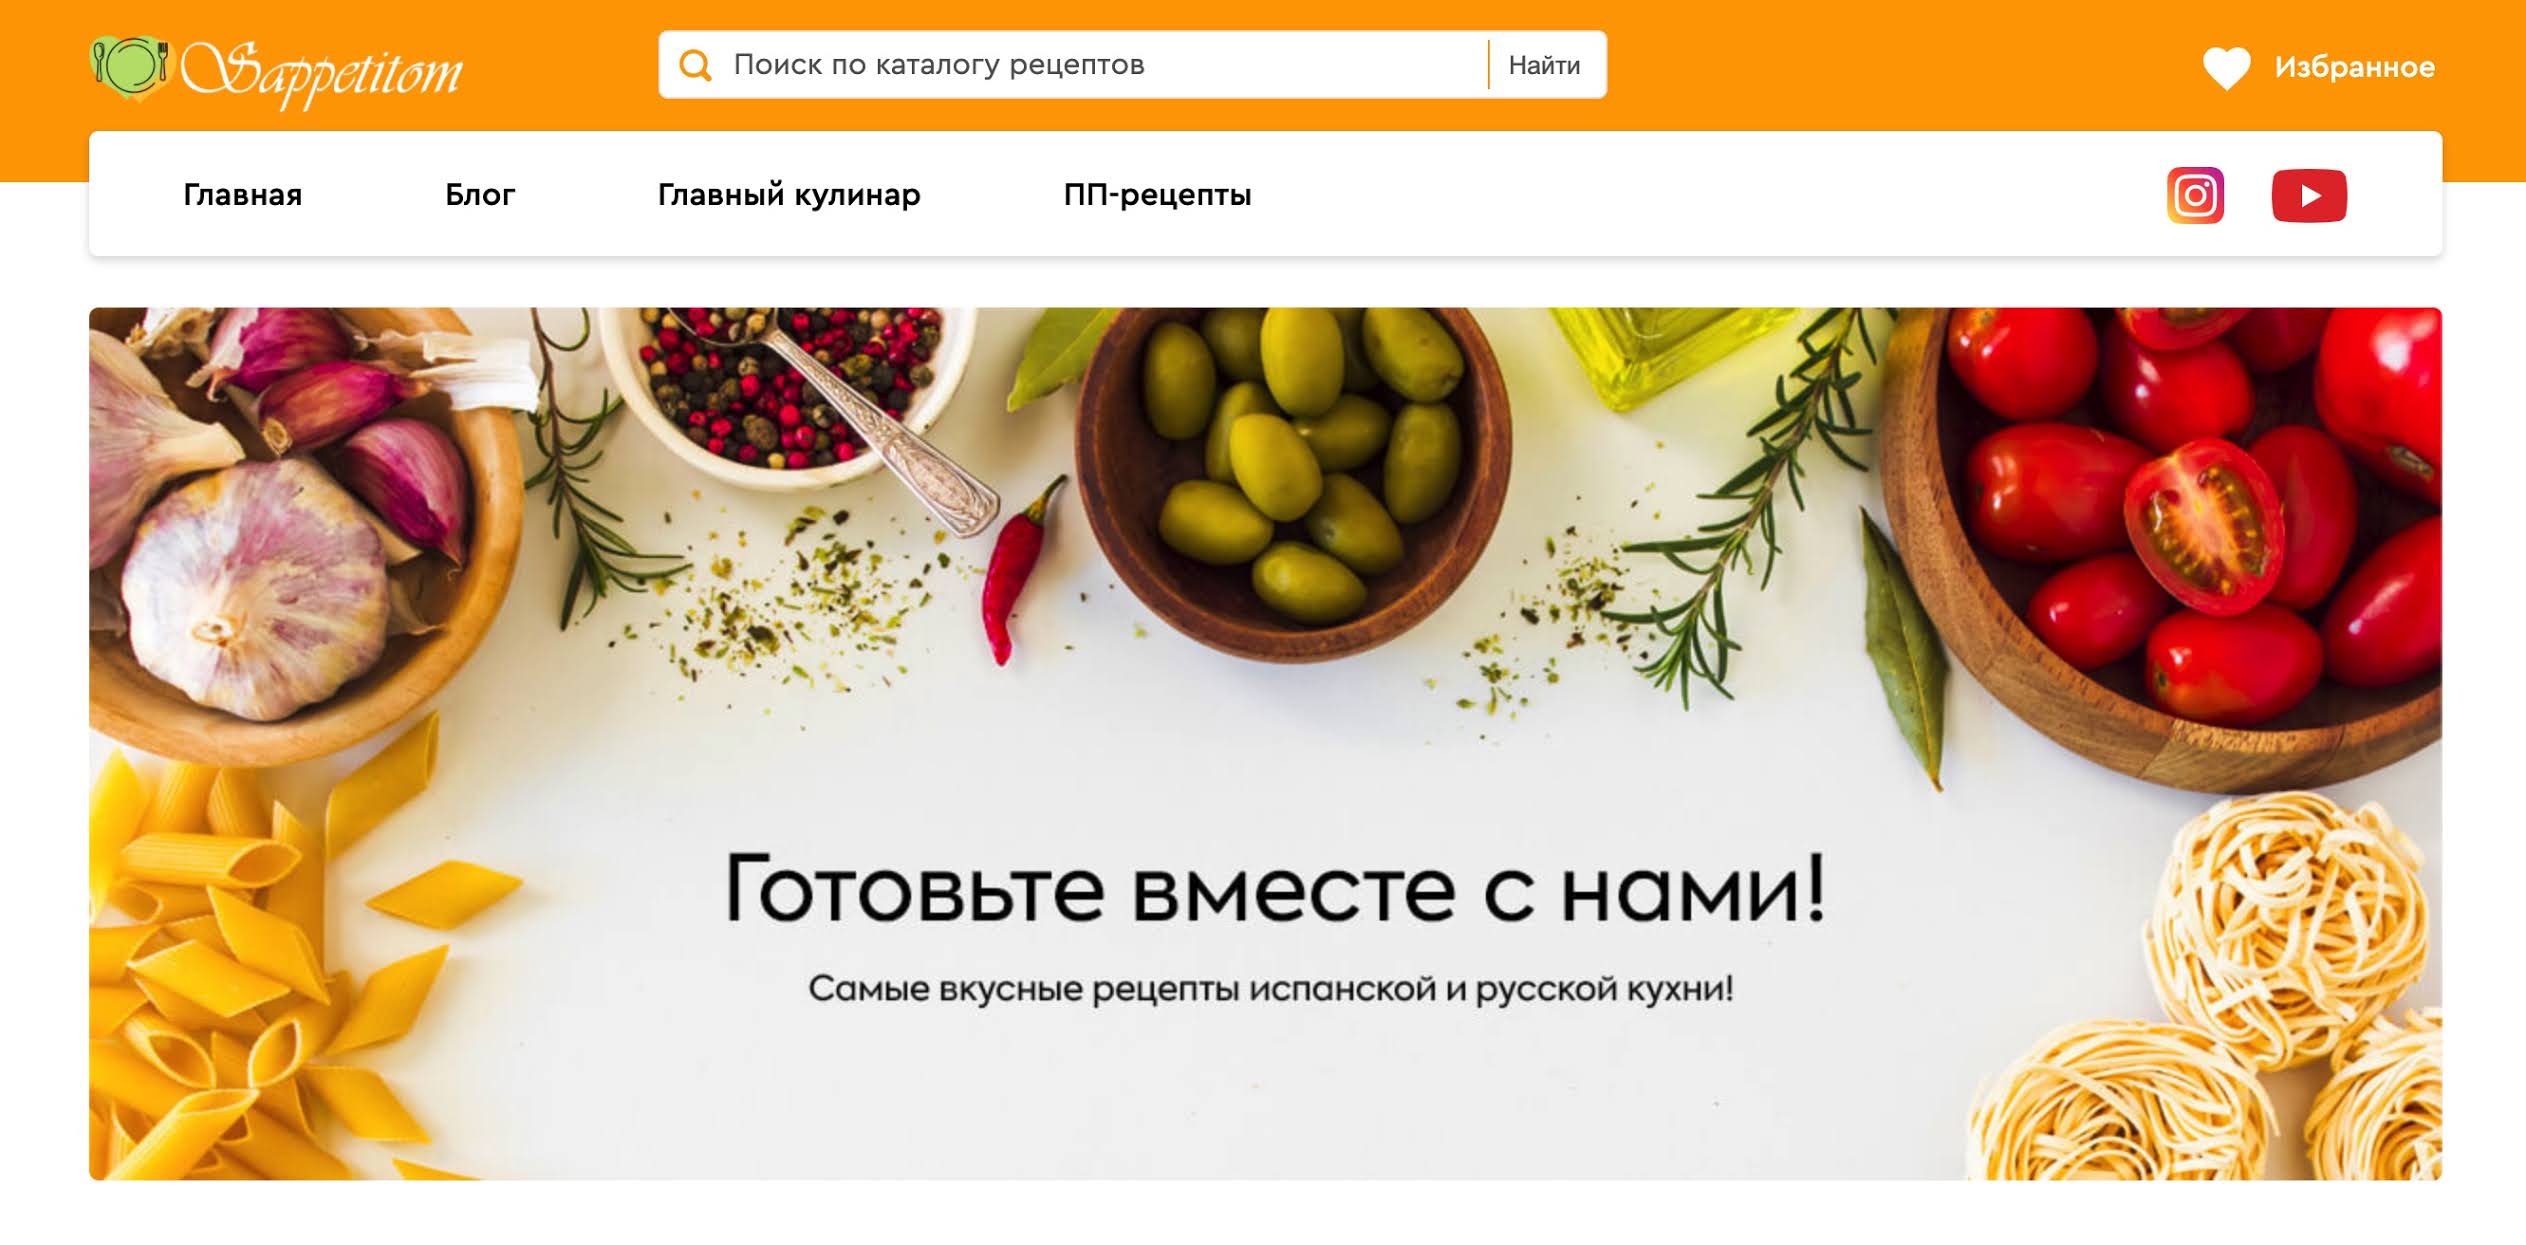The width and height of the screenshot is (2526, 1245).
Task: Click the magnifier icon in search bar
Action: coord(695,65)
